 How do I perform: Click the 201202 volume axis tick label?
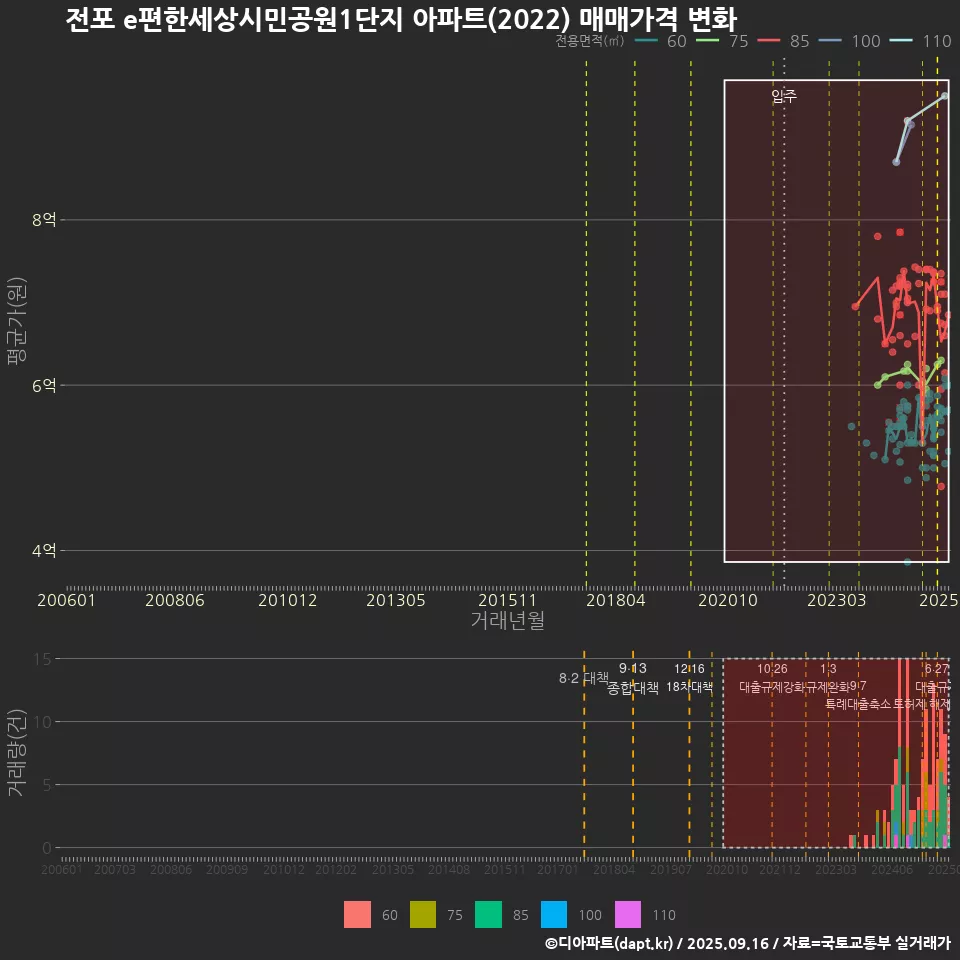tap(336, 869)
